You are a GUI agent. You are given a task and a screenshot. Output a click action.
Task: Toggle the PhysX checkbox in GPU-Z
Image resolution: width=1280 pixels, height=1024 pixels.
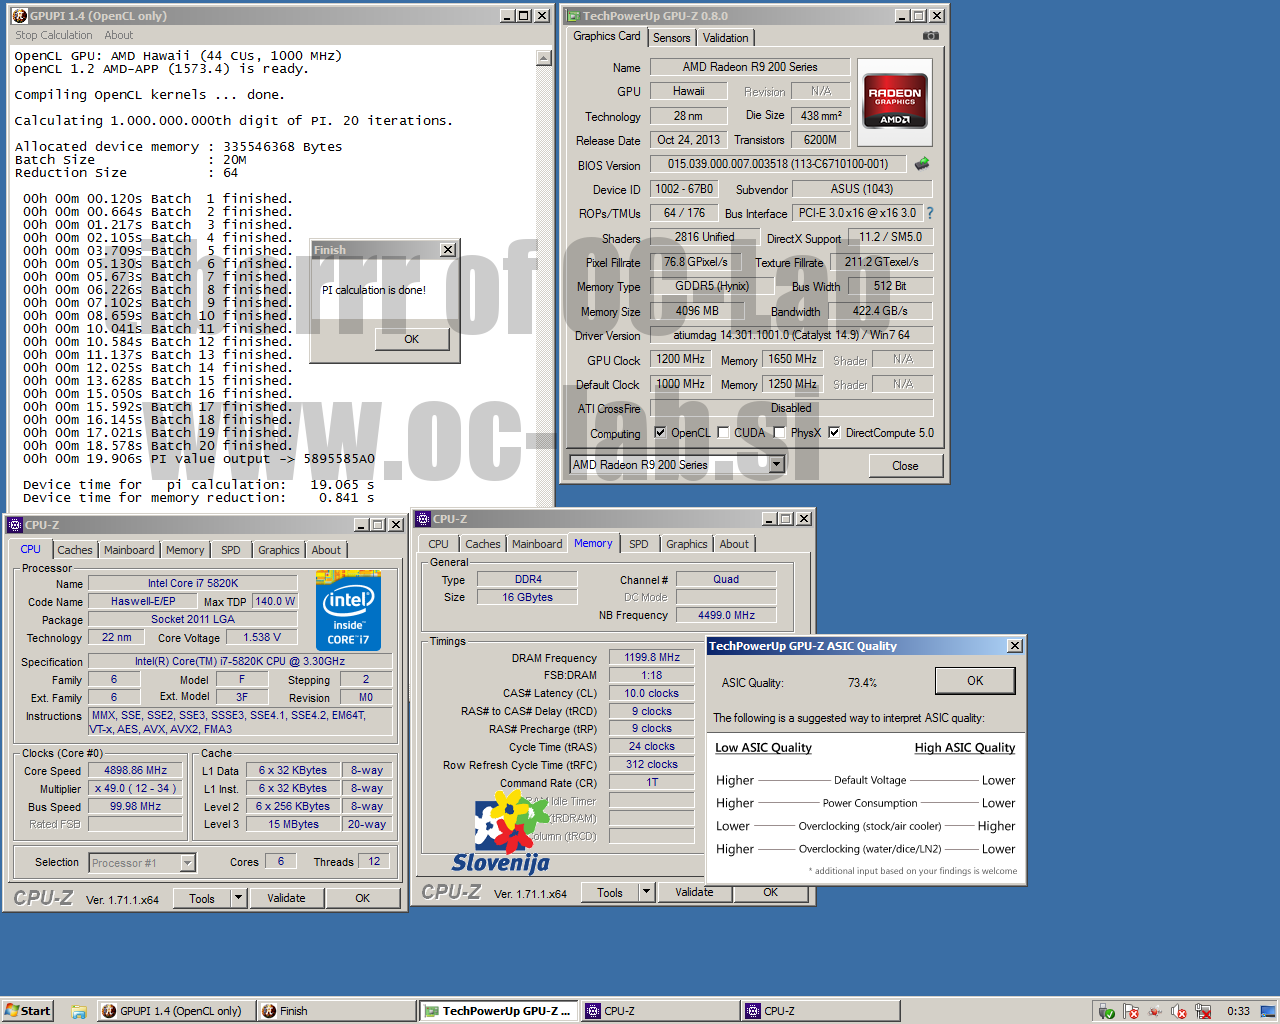click(779, 433)
